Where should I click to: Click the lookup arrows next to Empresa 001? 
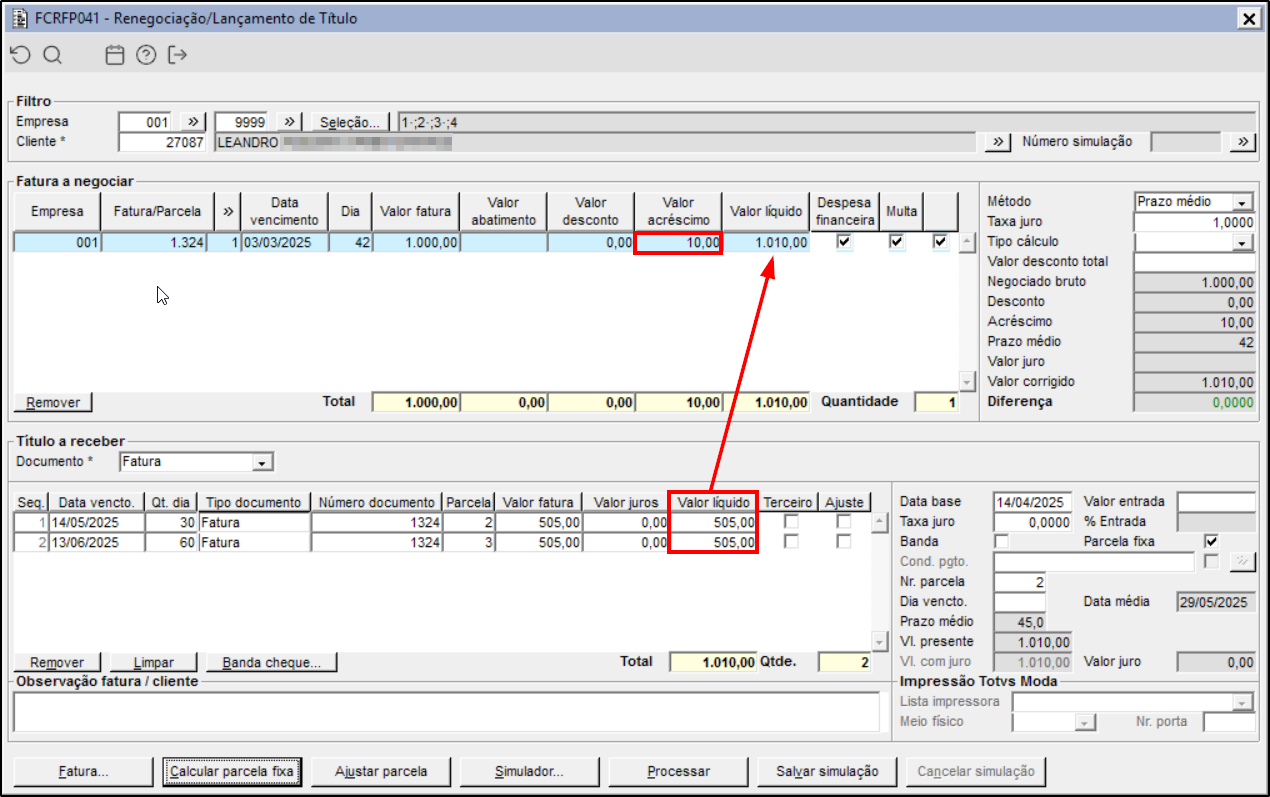(x=193, y=122)
